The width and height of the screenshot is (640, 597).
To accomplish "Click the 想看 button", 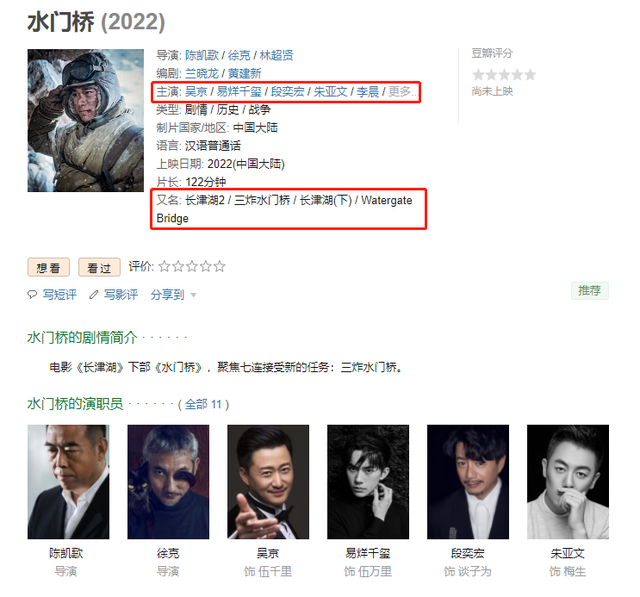I will click(x=49, y=268).
